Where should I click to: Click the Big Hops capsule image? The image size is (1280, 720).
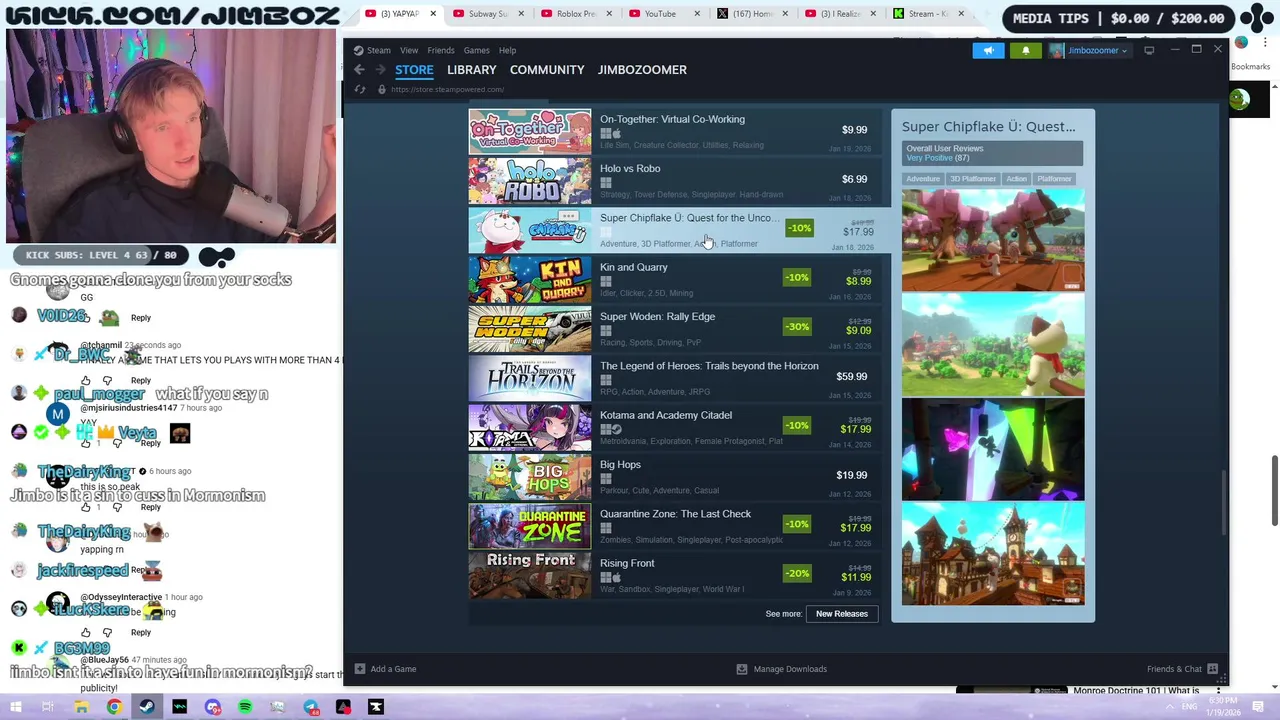[x=530, y=476]
